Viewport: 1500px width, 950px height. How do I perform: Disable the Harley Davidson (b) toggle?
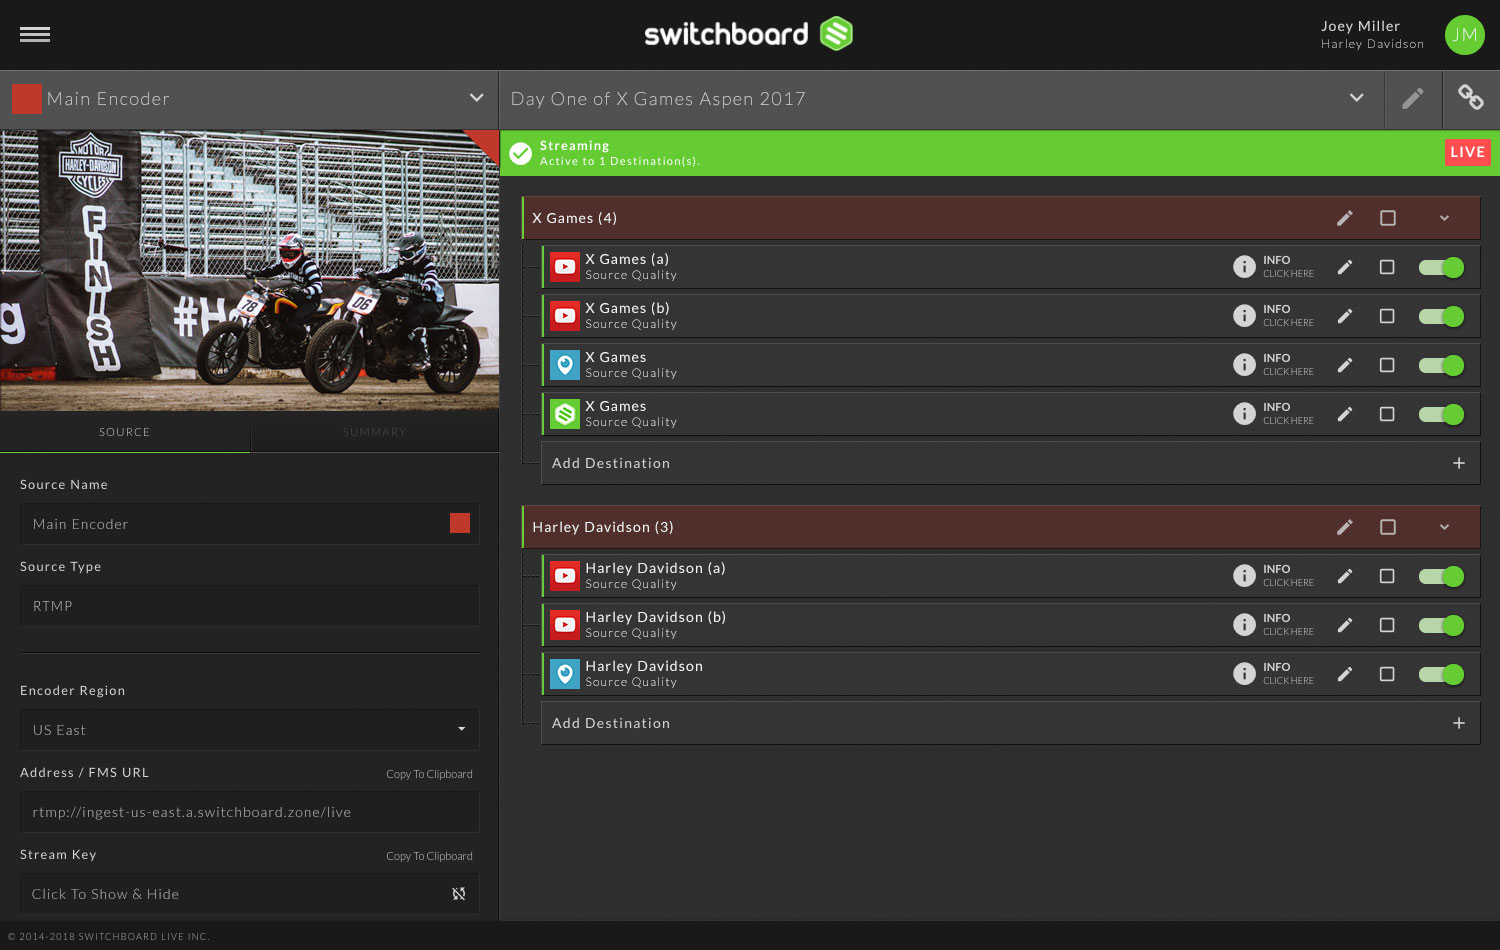pyautogui.click(x=1441, y=625)
